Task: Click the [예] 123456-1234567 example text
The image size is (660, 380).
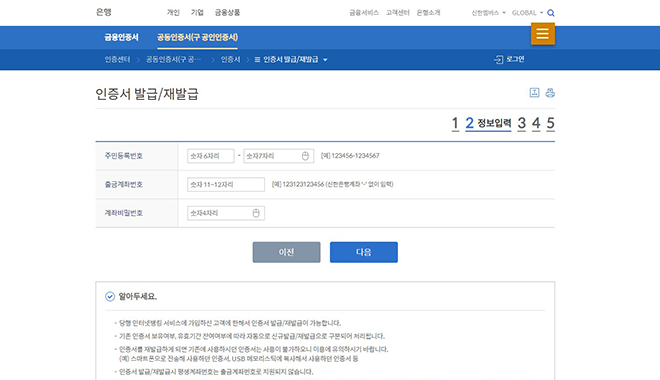Action: pos(350,156)
